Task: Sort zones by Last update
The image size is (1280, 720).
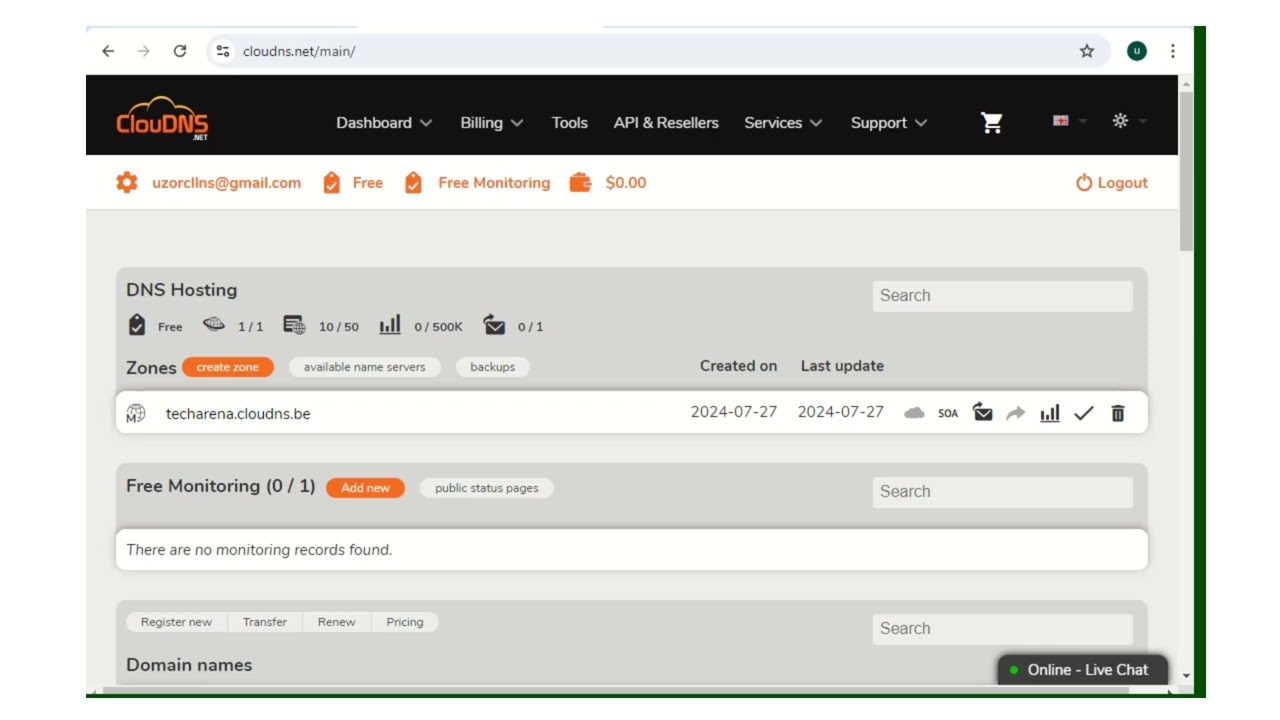Action: click(x=842, y=366)
